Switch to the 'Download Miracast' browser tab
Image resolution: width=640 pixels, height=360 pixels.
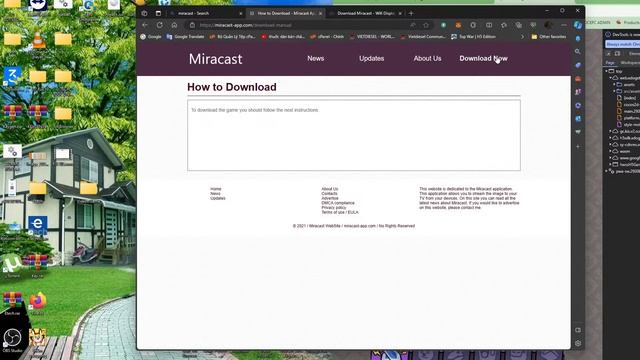[x=366, y=13]
